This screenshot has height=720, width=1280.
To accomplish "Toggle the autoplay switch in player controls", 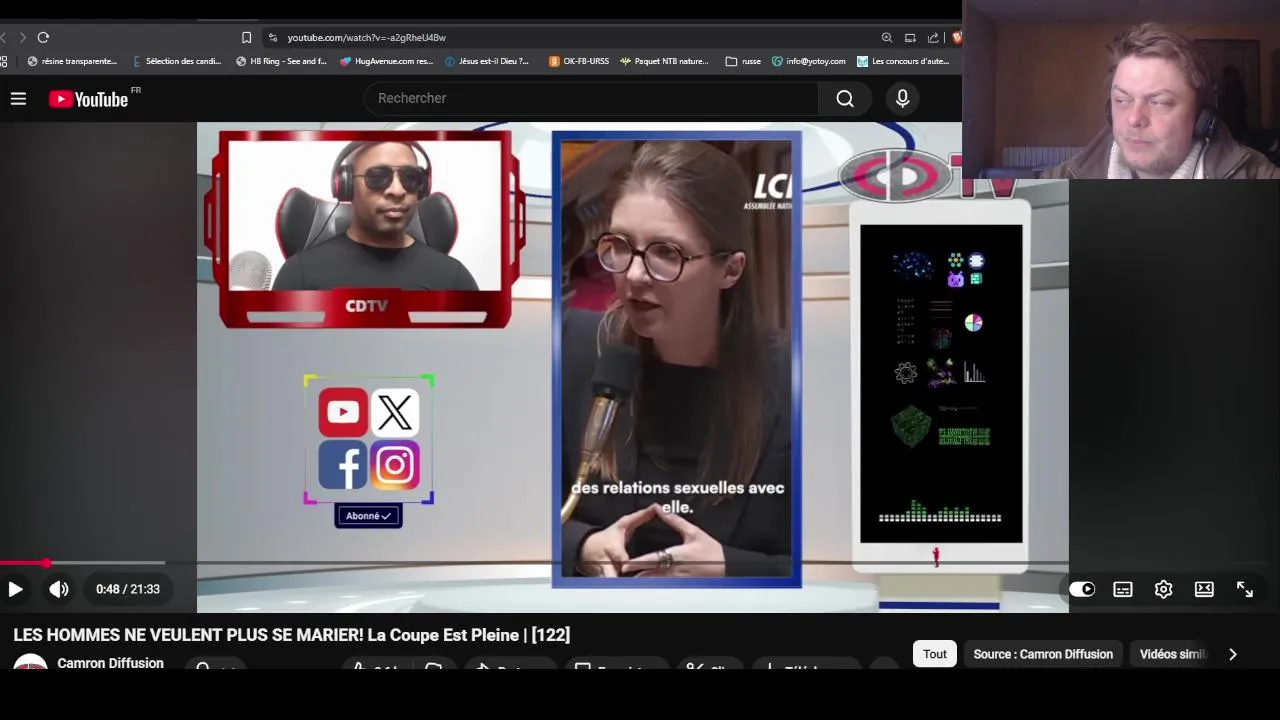I will (x=1082, y=589).
